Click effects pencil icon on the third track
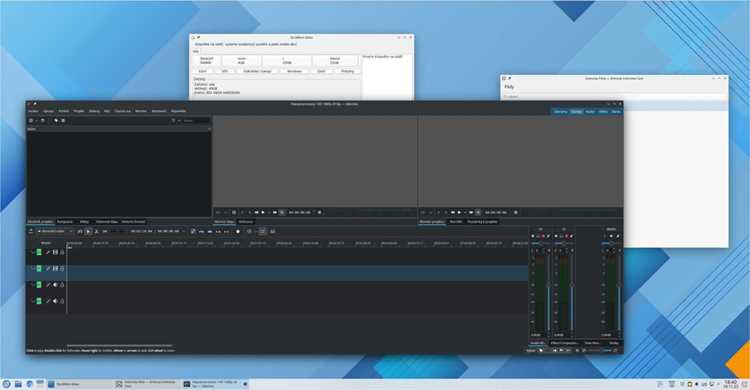750x390 pixels. [48, 285]
